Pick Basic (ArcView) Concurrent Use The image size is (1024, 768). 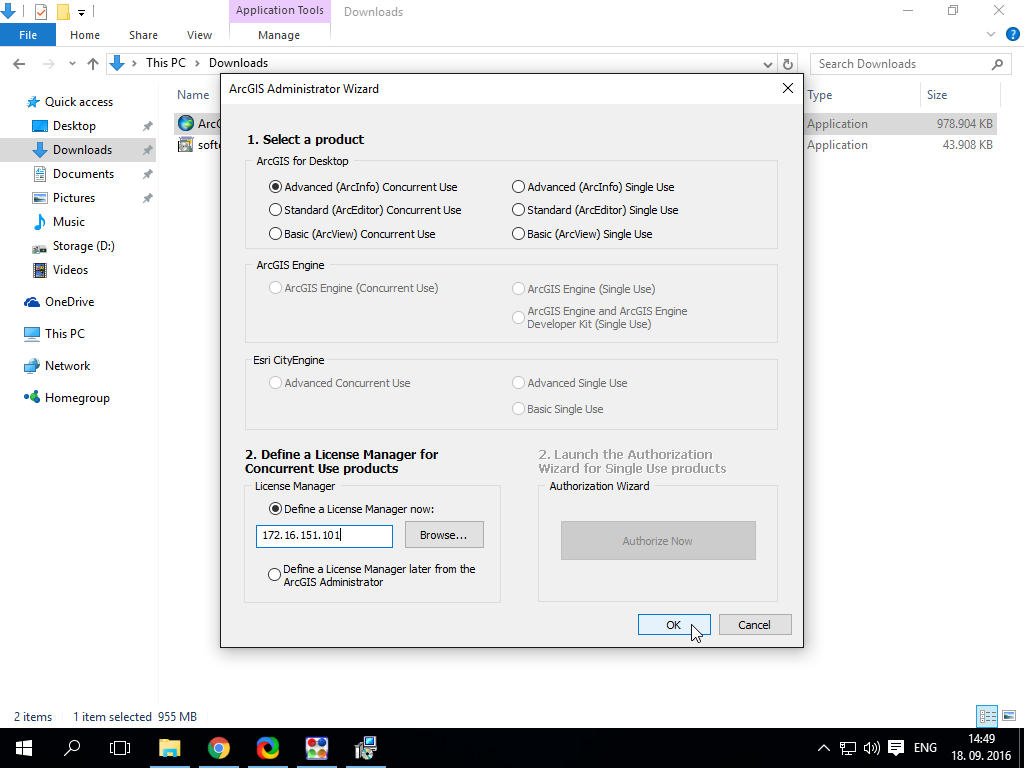[352, 234]
